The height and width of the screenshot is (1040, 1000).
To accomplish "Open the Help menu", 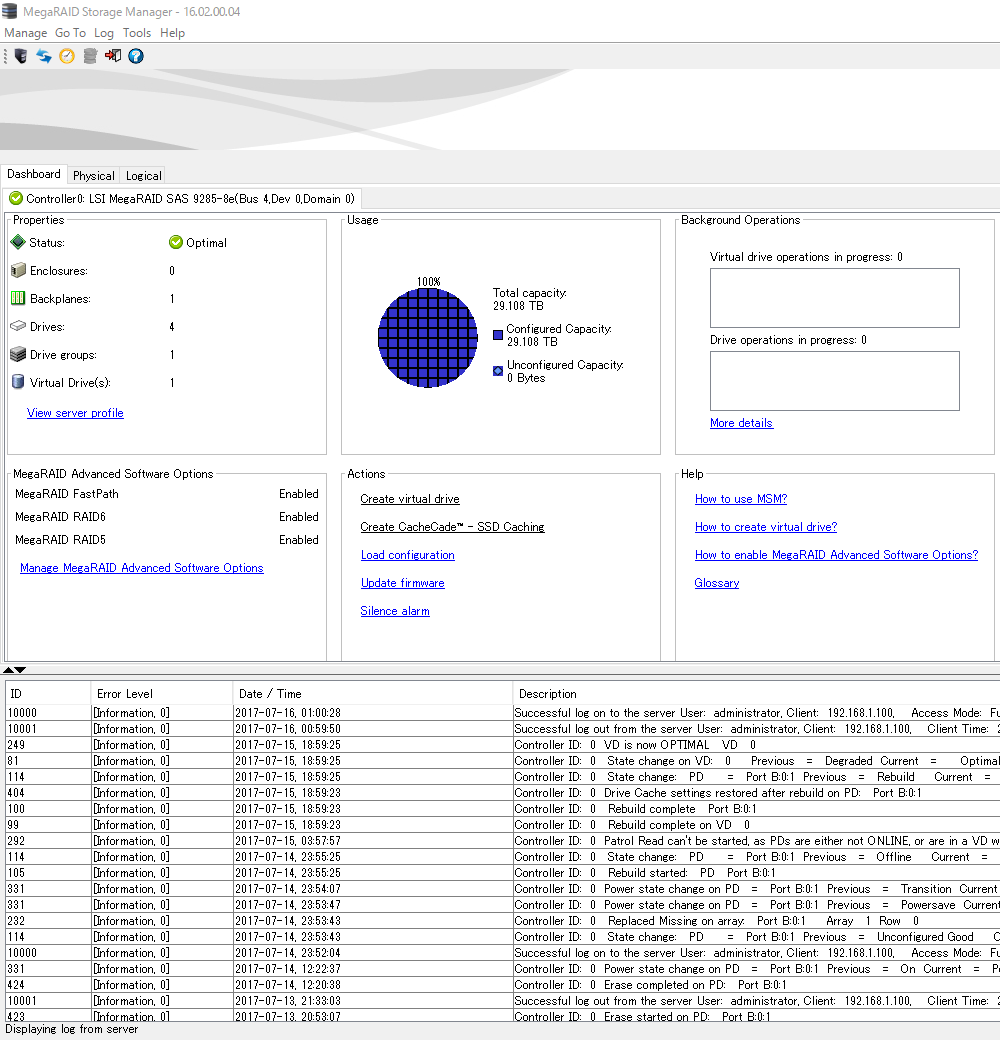I will pyautogui.click(x=172, y=32).
